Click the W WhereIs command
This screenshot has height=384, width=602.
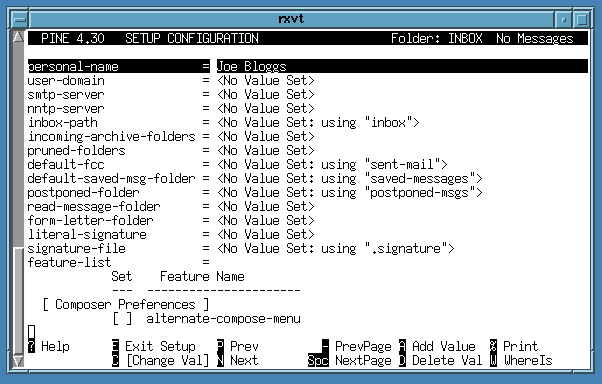click(x=521, y=361)
